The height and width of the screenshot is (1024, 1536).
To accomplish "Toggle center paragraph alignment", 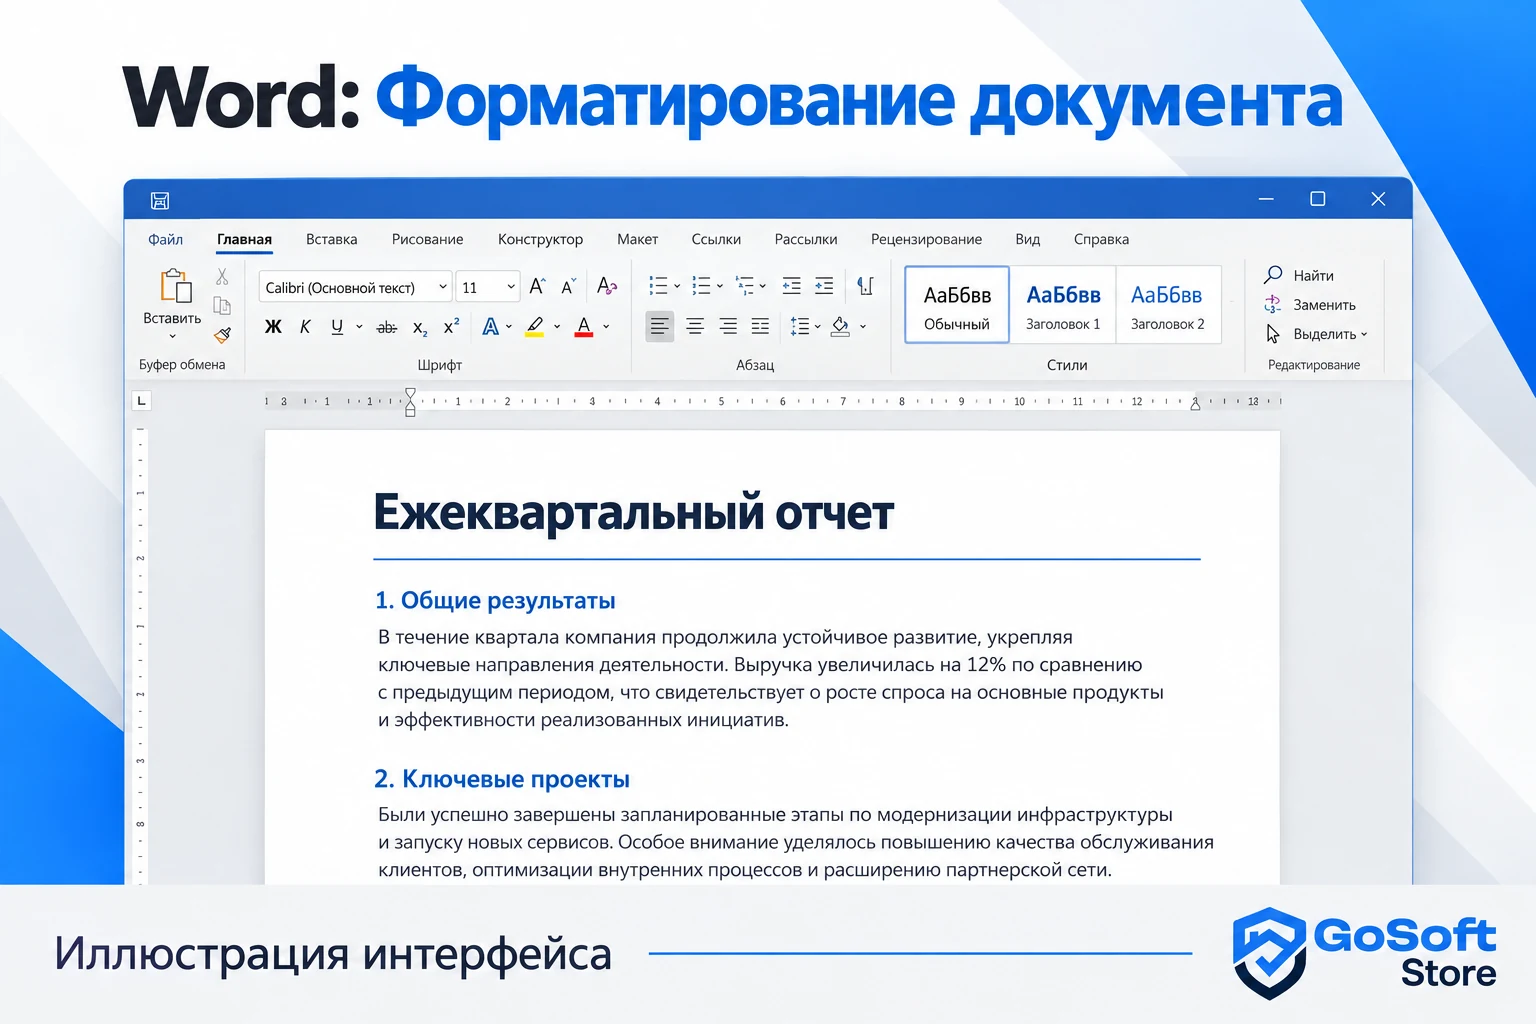I will pyautogui.click(x=695, y=326).
